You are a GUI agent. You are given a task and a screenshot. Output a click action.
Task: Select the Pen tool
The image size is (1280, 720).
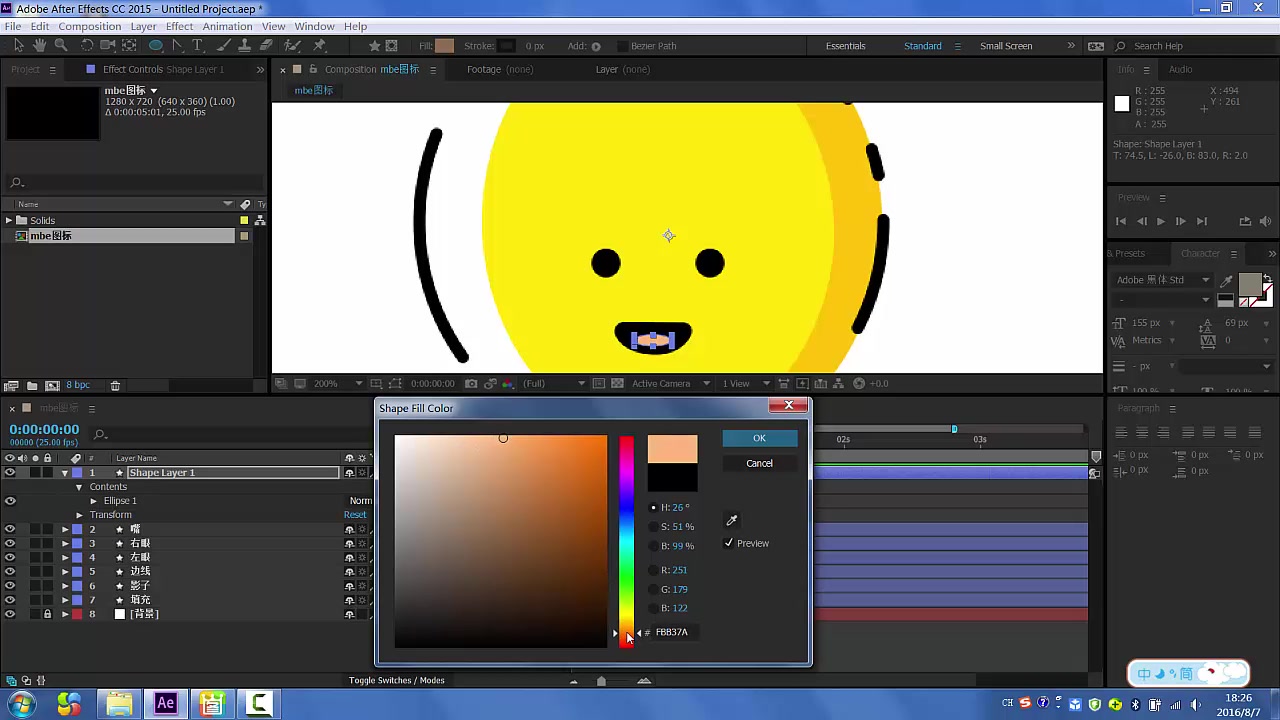pyautogui.click(x=177, y=45)
